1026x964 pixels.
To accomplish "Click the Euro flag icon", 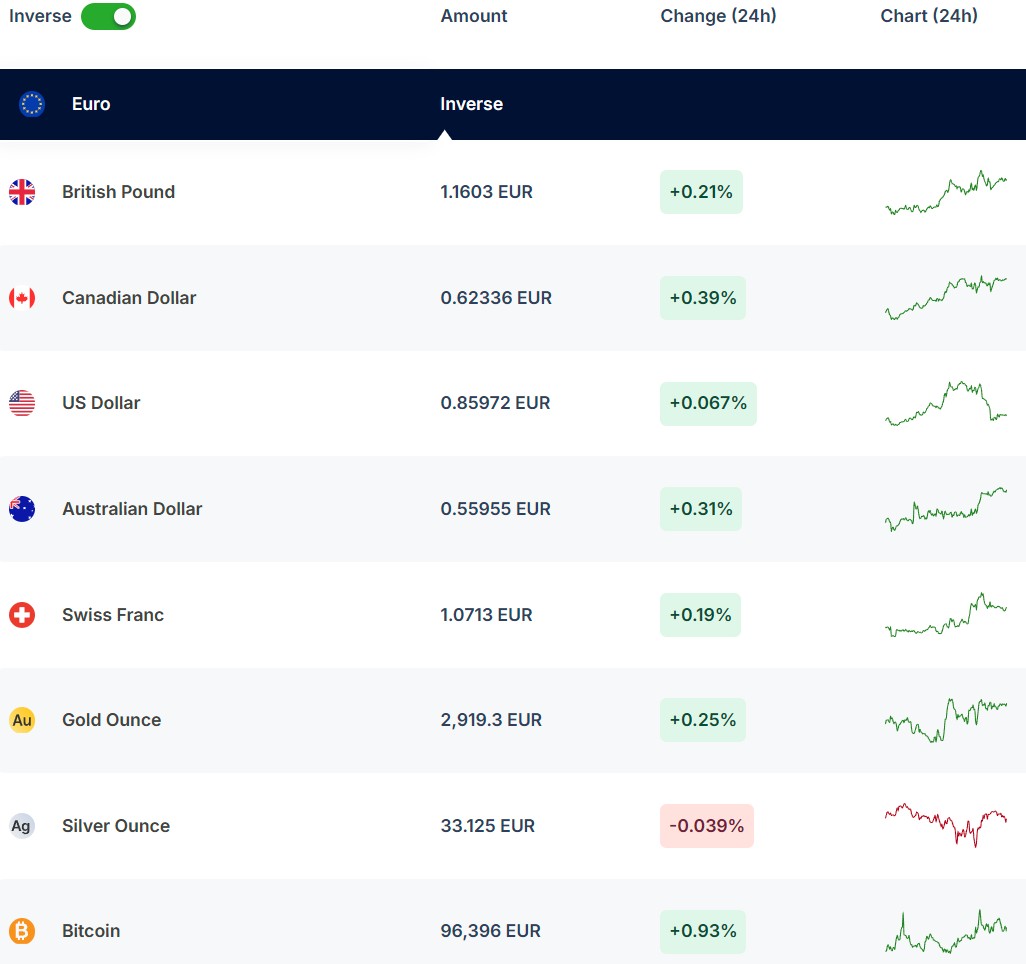I will click(32, 104).
